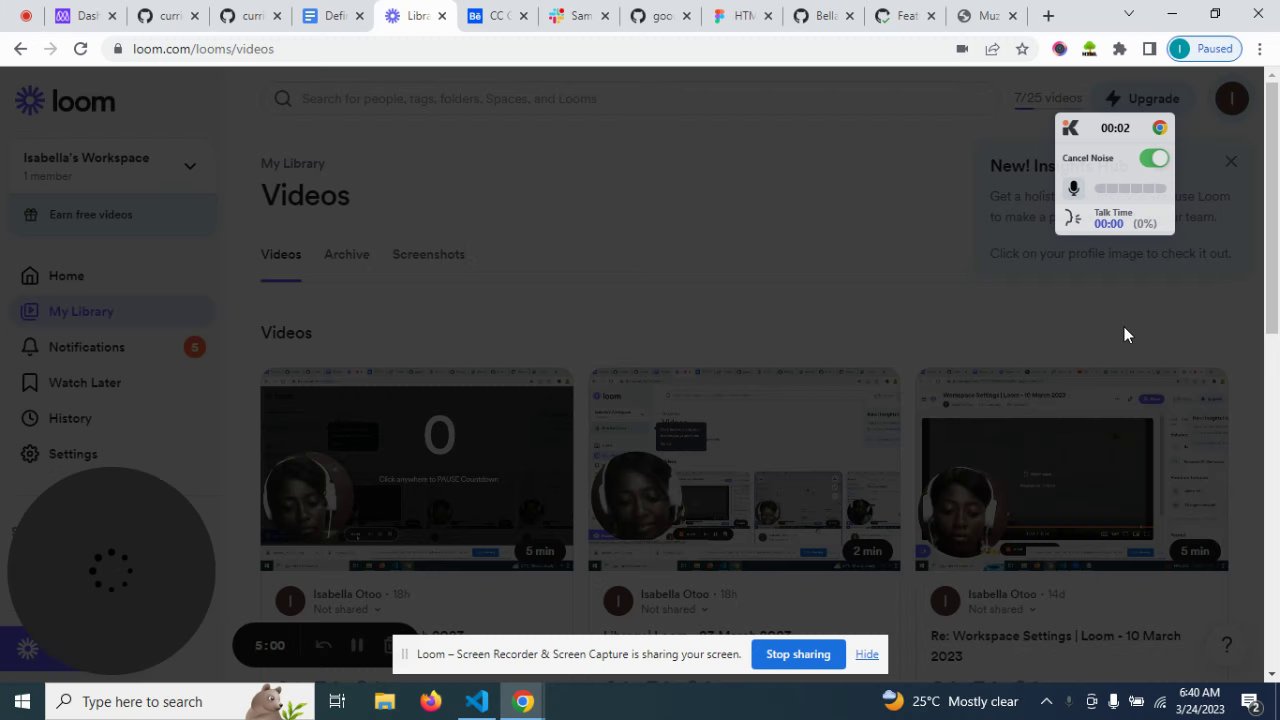
Task: Click the 7/25 videos counter
Action: coord(1048,98)
